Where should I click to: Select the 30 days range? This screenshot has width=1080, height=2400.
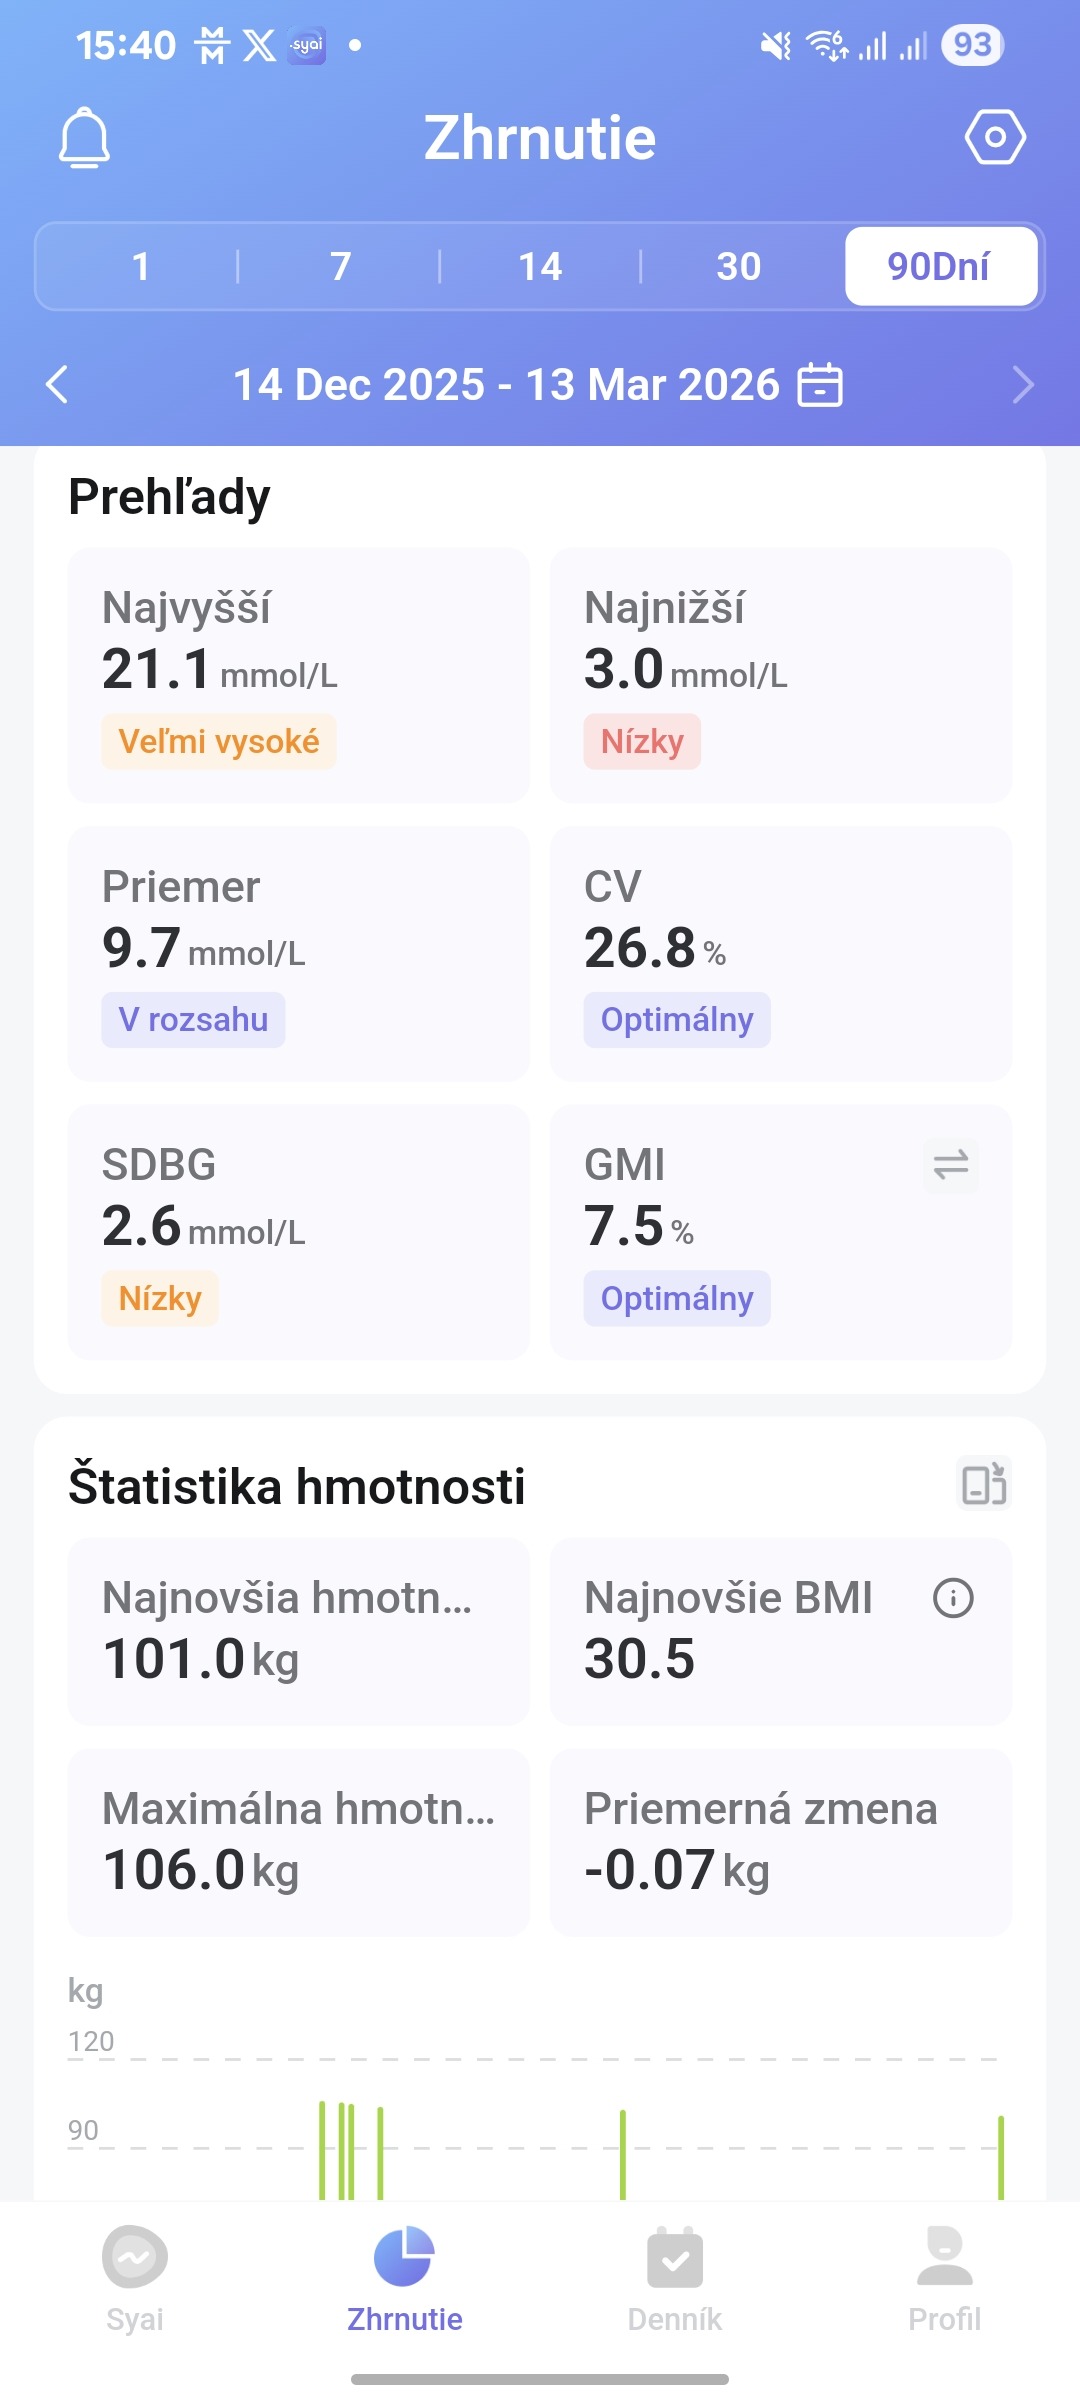pyautogui.click(x=739, y=267)
